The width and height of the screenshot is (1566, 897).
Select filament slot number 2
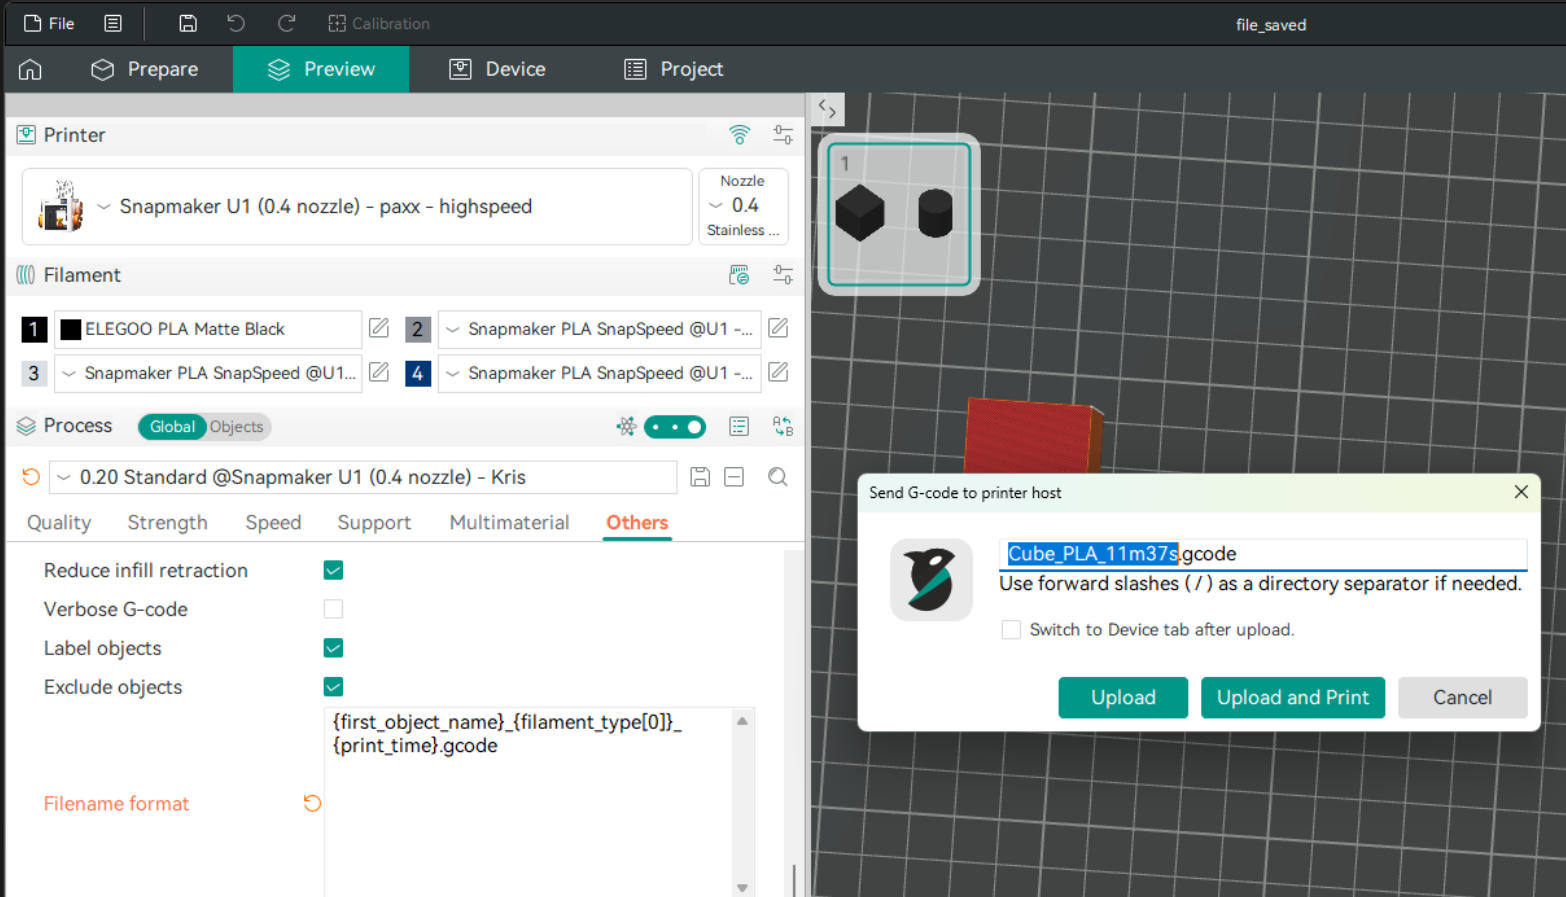[417, 329]
